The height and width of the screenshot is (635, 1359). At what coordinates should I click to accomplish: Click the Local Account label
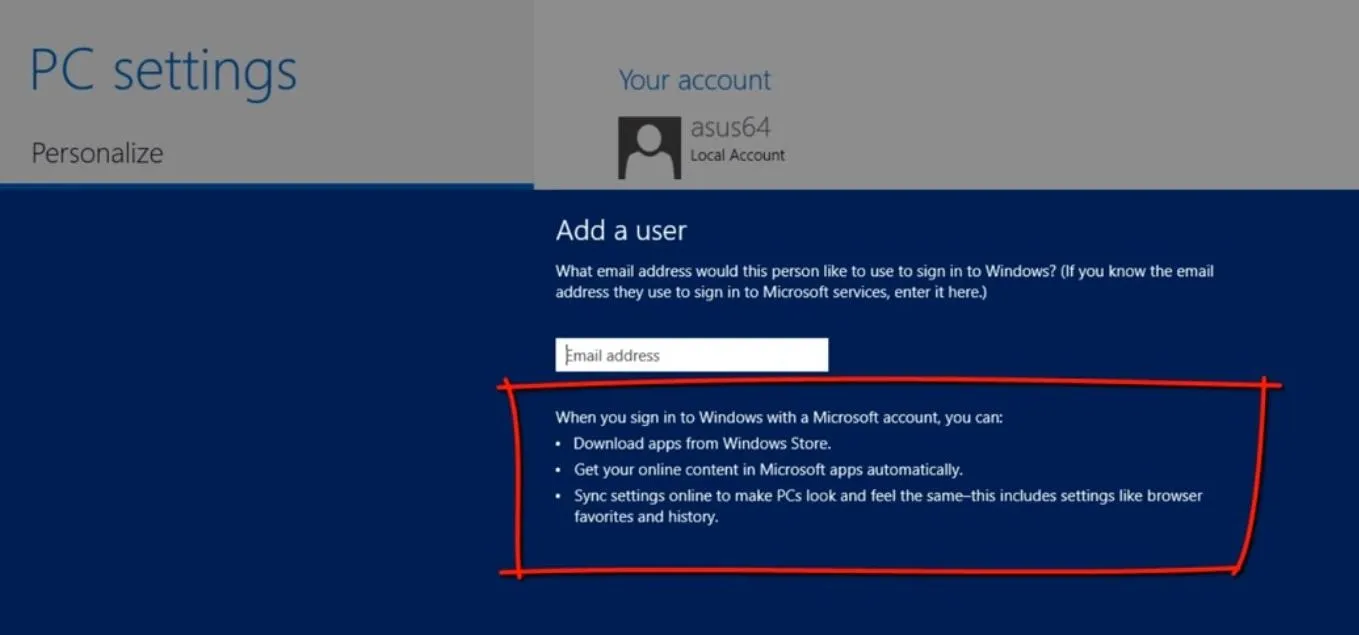coord(737,155)
